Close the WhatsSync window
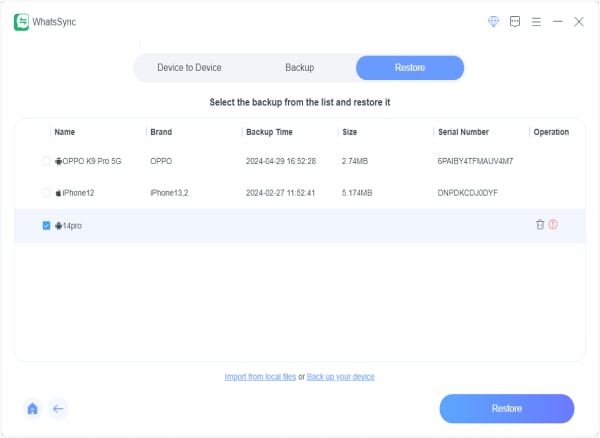 579,22
